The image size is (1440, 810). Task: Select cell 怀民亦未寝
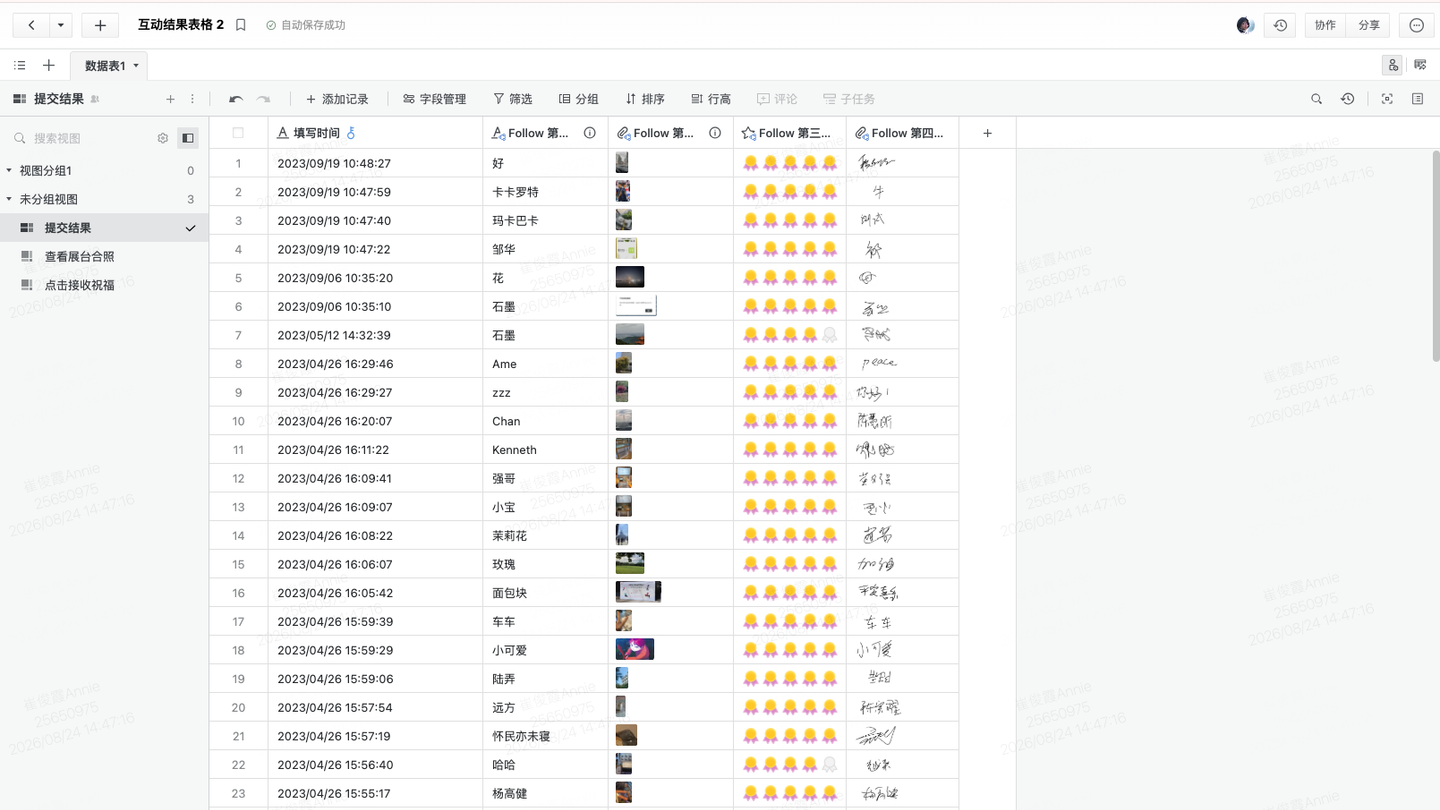pyautogui.click(x=545, y=736)
